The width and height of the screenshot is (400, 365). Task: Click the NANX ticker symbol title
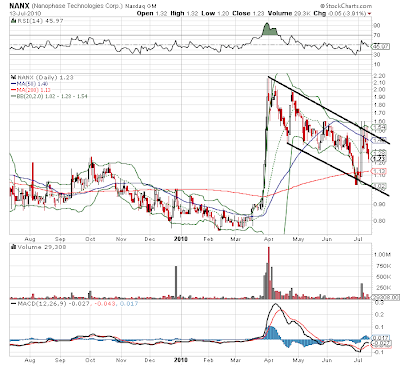18,6
